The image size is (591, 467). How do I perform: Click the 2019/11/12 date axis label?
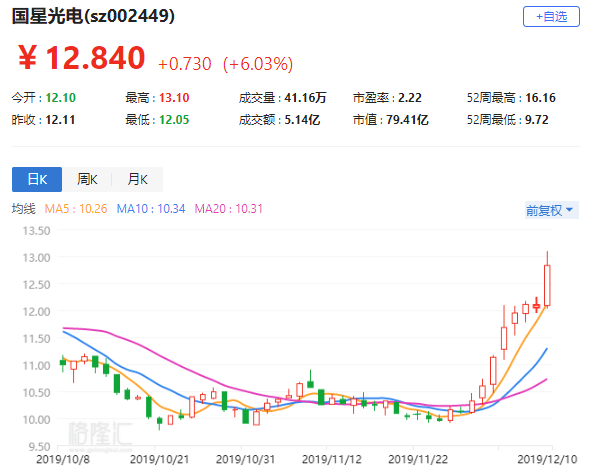click(332, 459)
